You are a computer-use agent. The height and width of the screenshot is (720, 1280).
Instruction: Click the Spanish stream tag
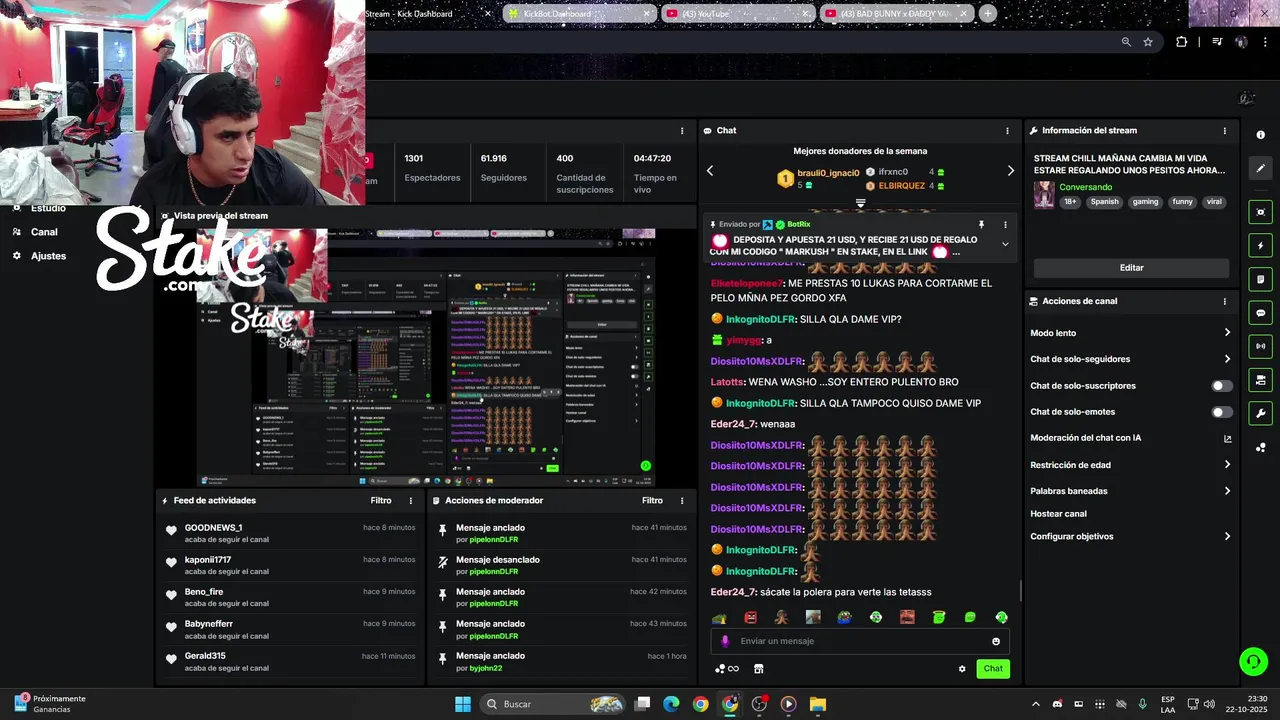coord(1105,202)
